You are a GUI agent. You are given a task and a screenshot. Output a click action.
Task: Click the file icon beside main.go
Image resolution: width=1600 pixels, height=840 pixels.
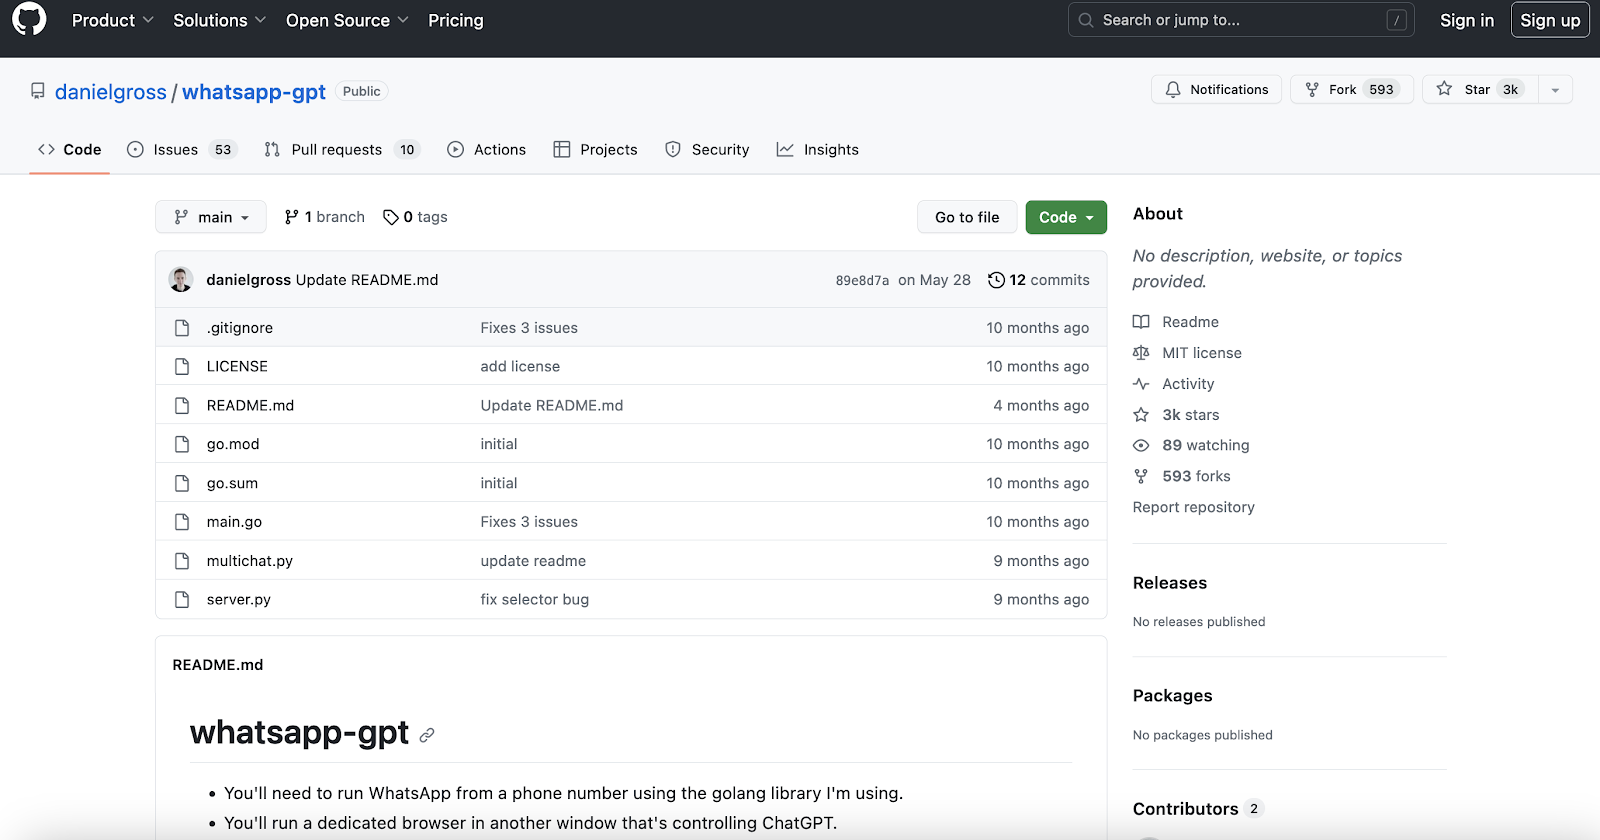click(x=182, y=522)
